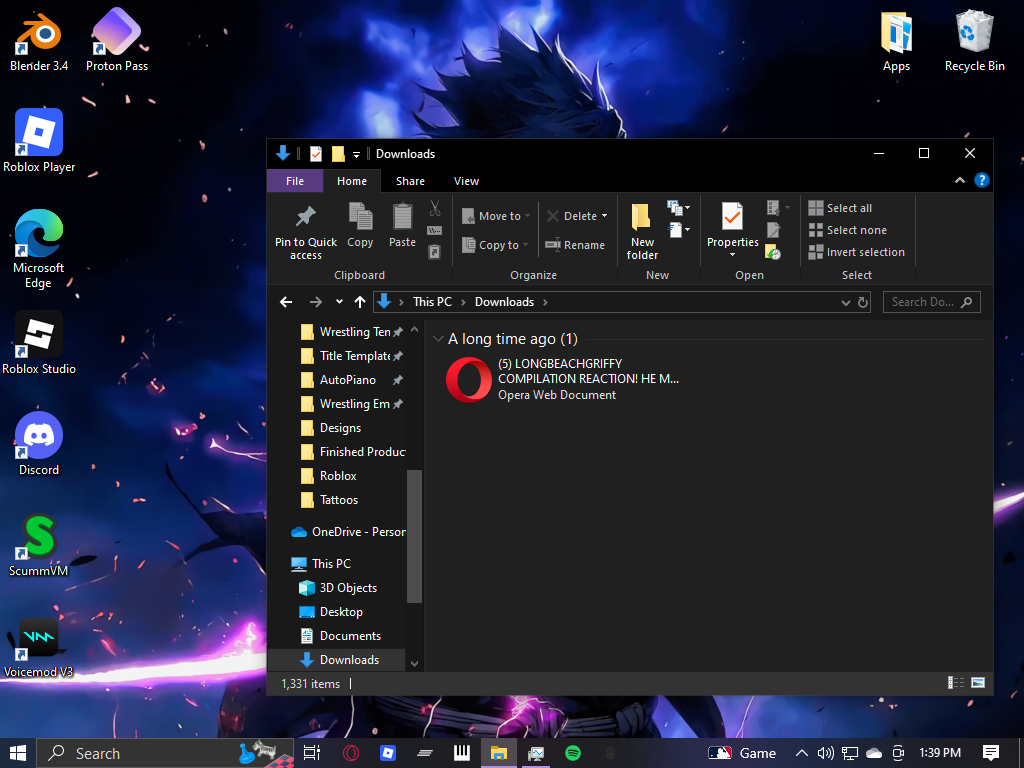Image resolution: width=1024 pixels, height=768 pixels.
Task: Open the Delete dropdown arrow
Action: pyautogui.click(x=605, y=216)
